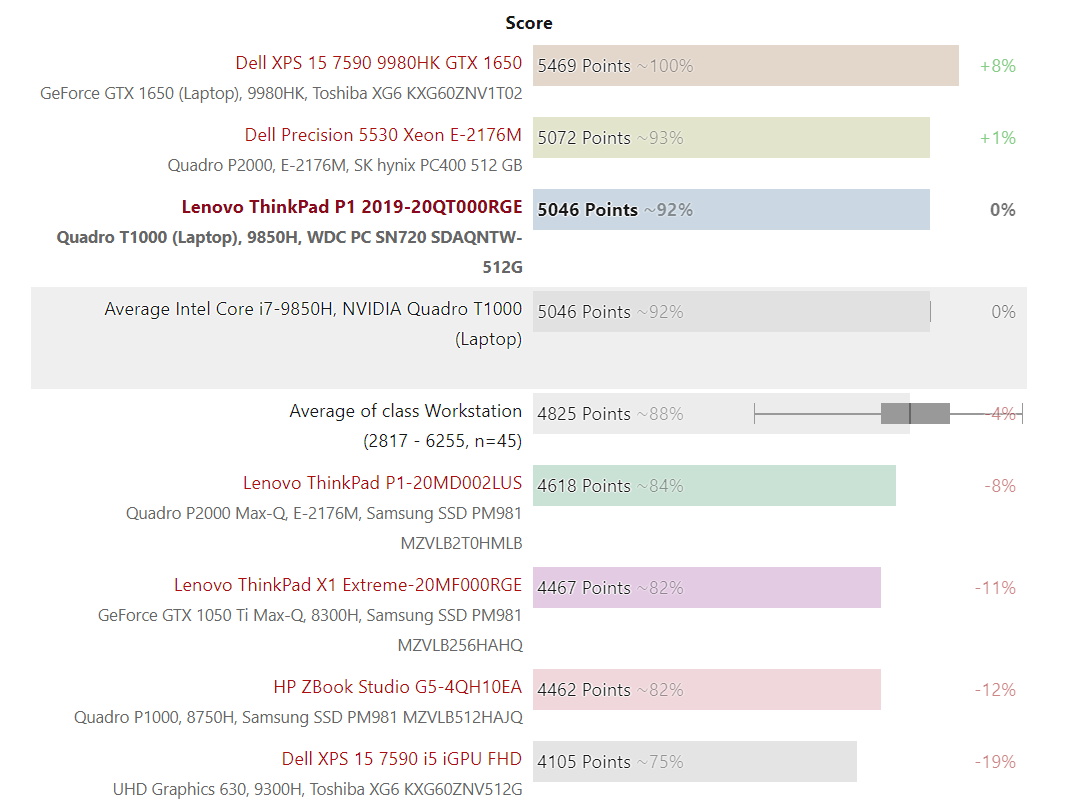Click the gray "0%" in the Average Intel Core row

tap(1004, 312)
